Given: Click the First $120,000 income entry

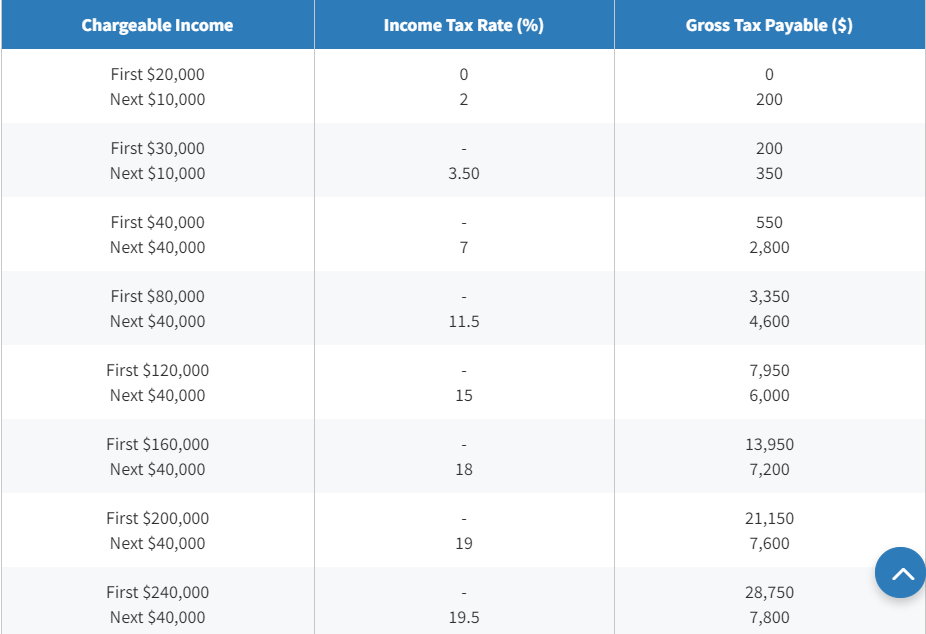Looking at the screenshot, I should (157, 370).
